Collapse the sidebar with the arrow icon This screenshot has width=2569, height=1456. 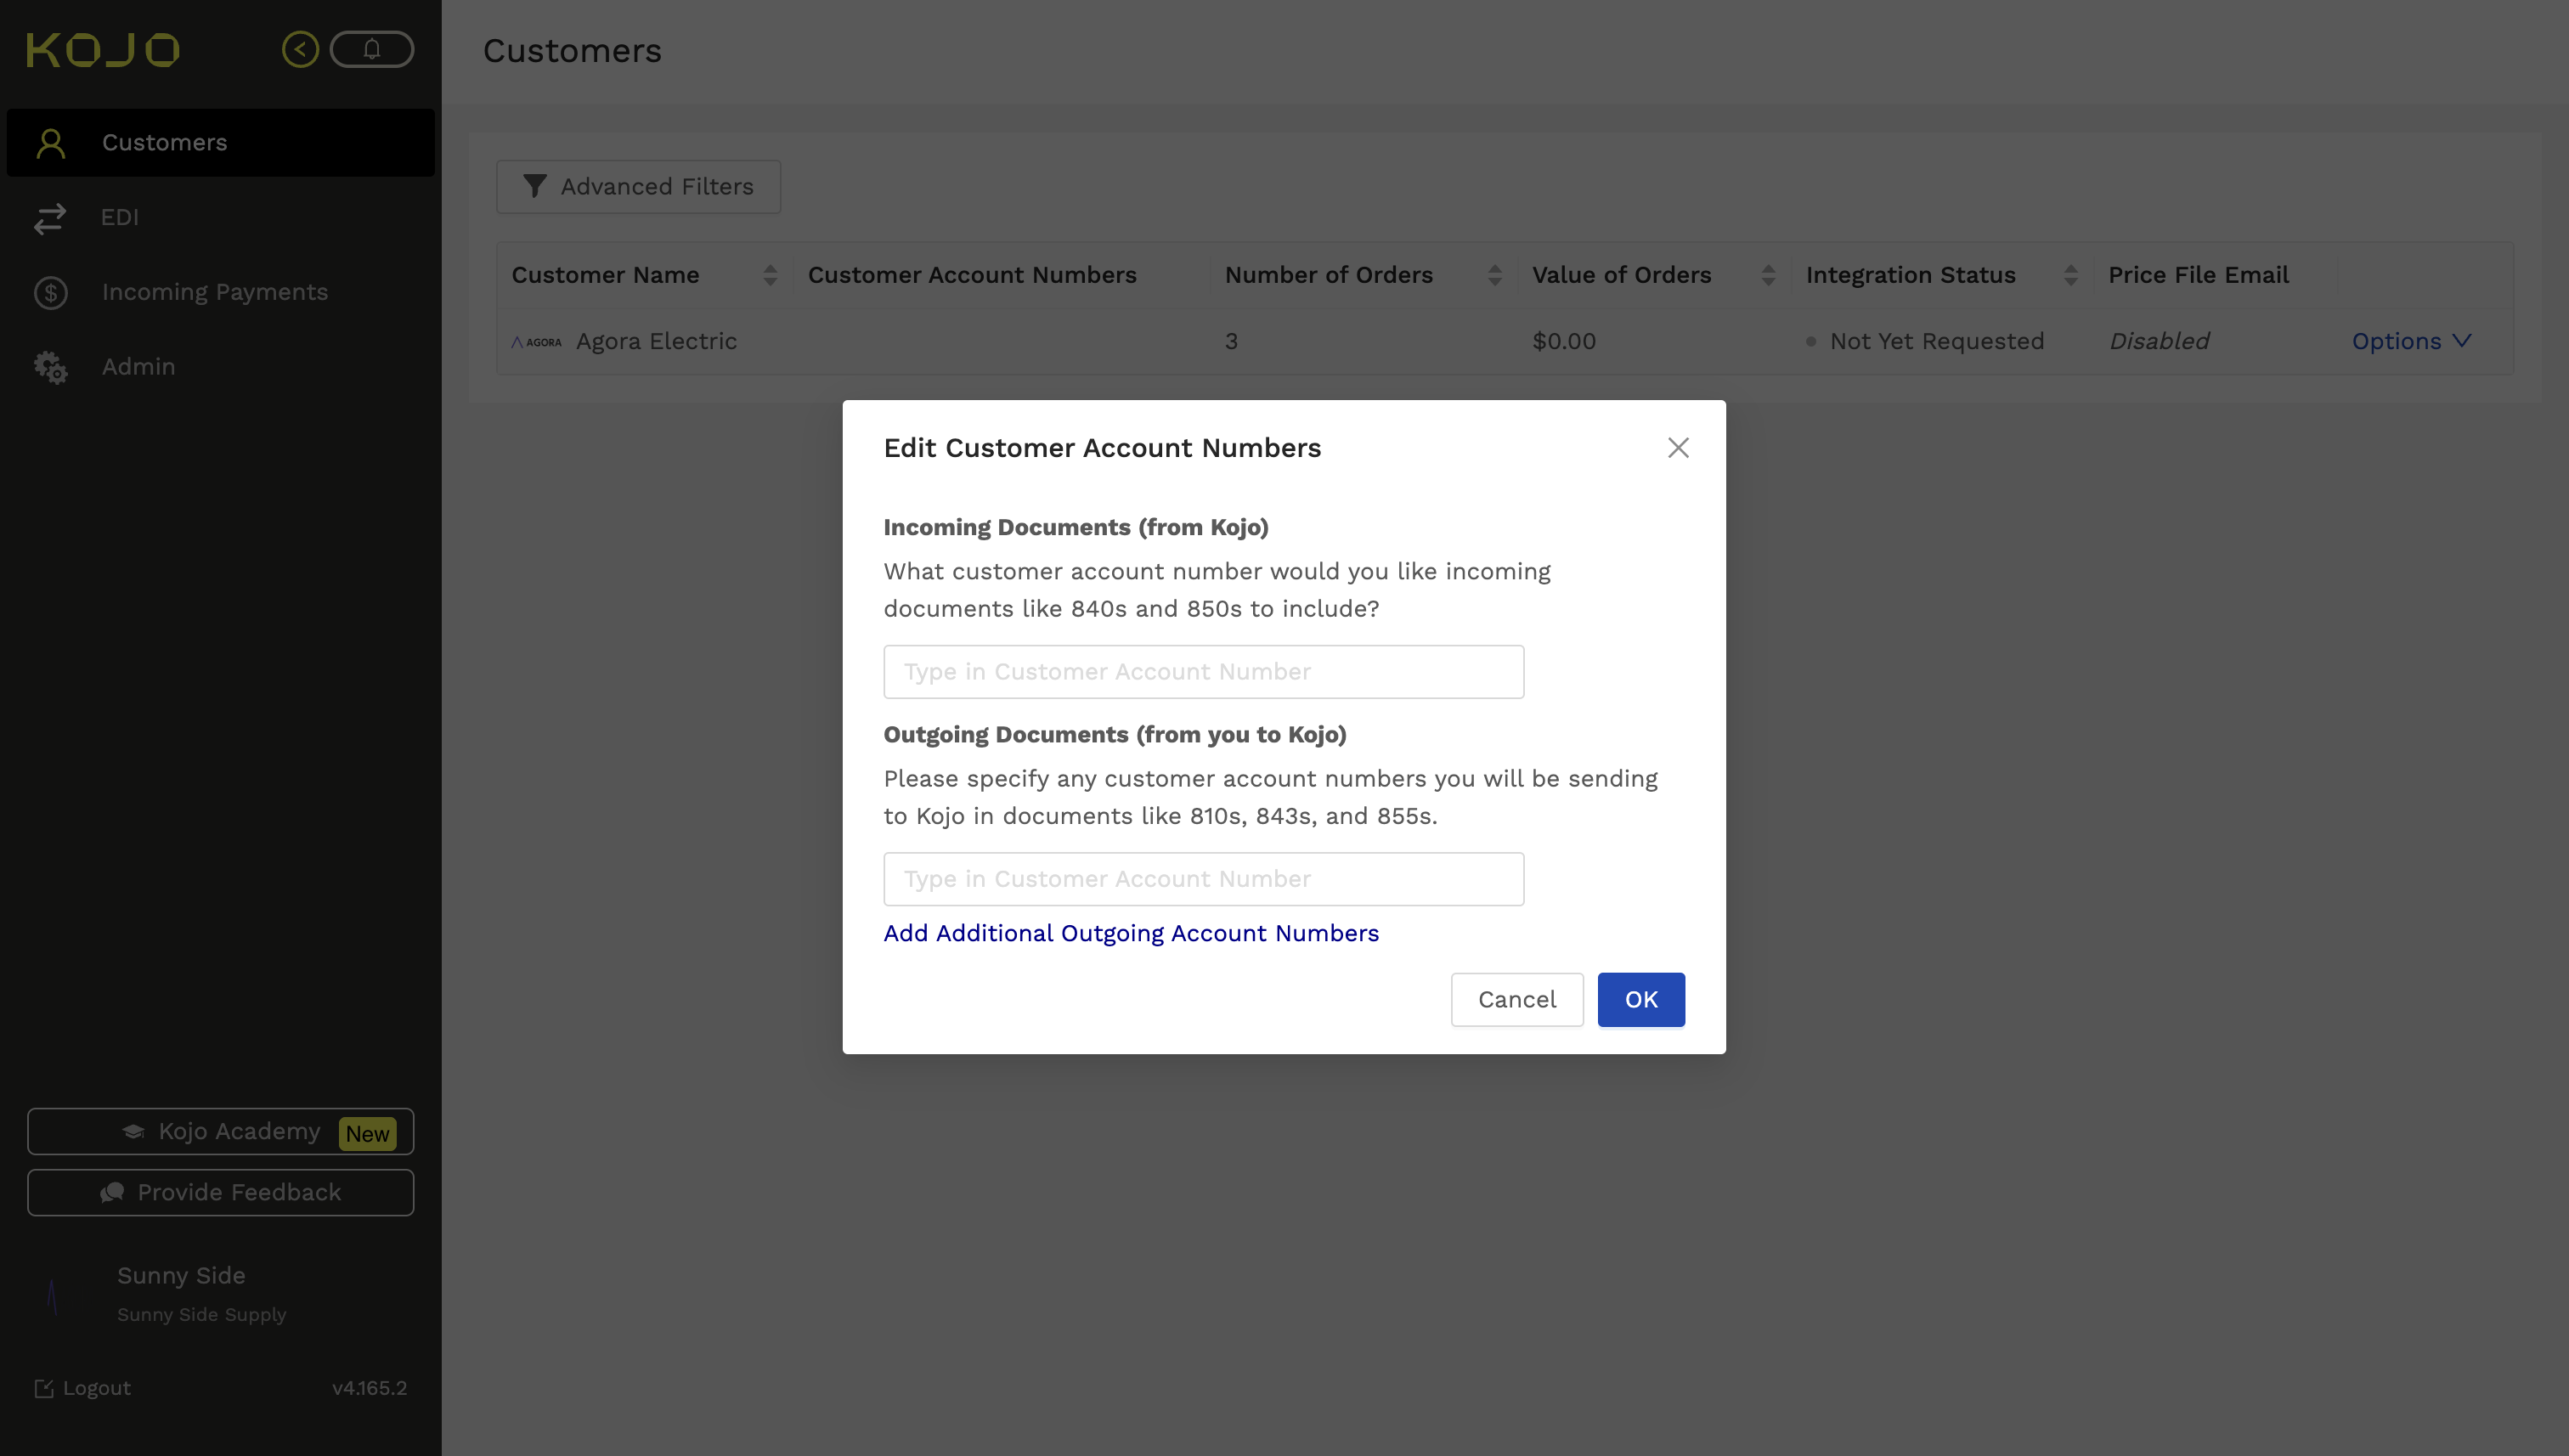[x=300, y=49]
